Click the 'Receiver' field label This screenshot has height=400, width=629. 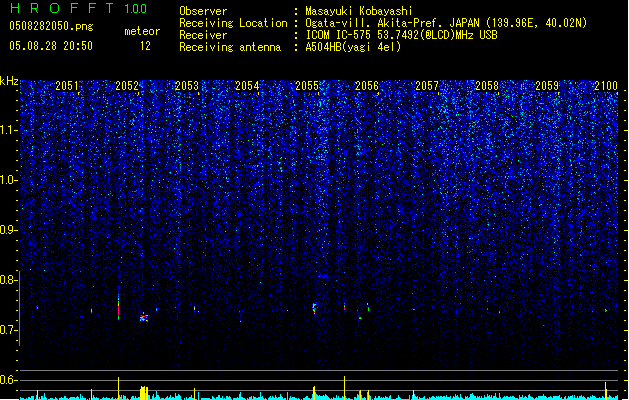(203, 35)
